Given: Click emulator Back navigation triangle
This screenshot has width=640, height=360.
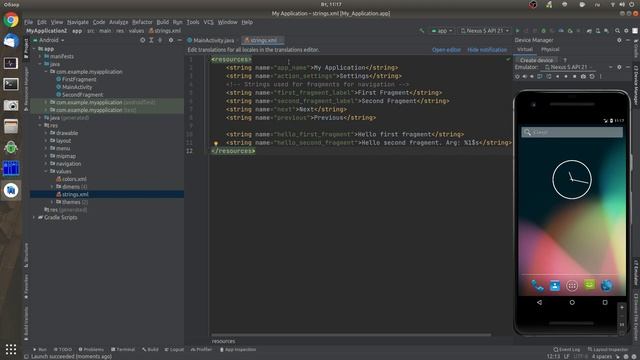Looking at the screenshot, I should (x=539, y=302).
